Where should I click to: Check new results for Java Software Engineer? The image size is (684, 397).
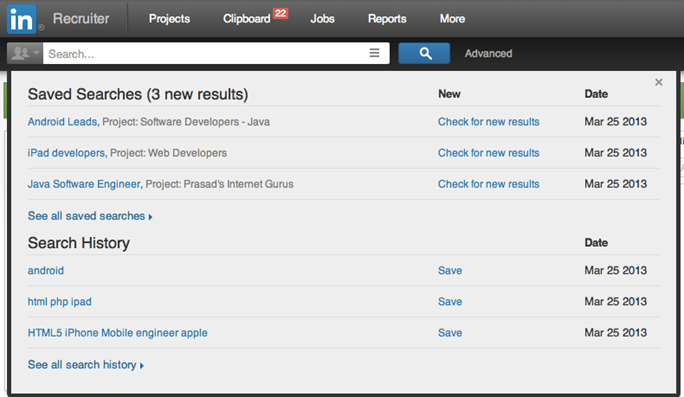click(489, 184)
